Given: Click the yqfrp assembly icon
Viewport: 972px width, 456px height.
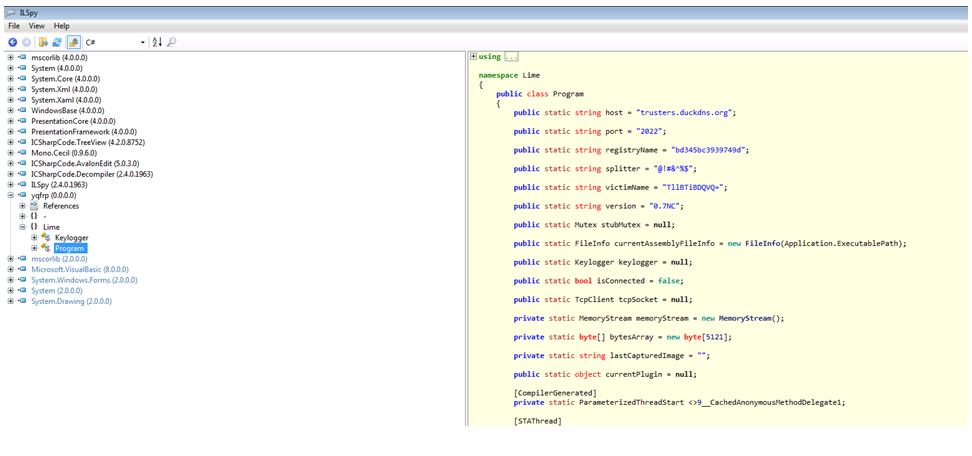Looking at the screenshot, I should pos(22,195).
